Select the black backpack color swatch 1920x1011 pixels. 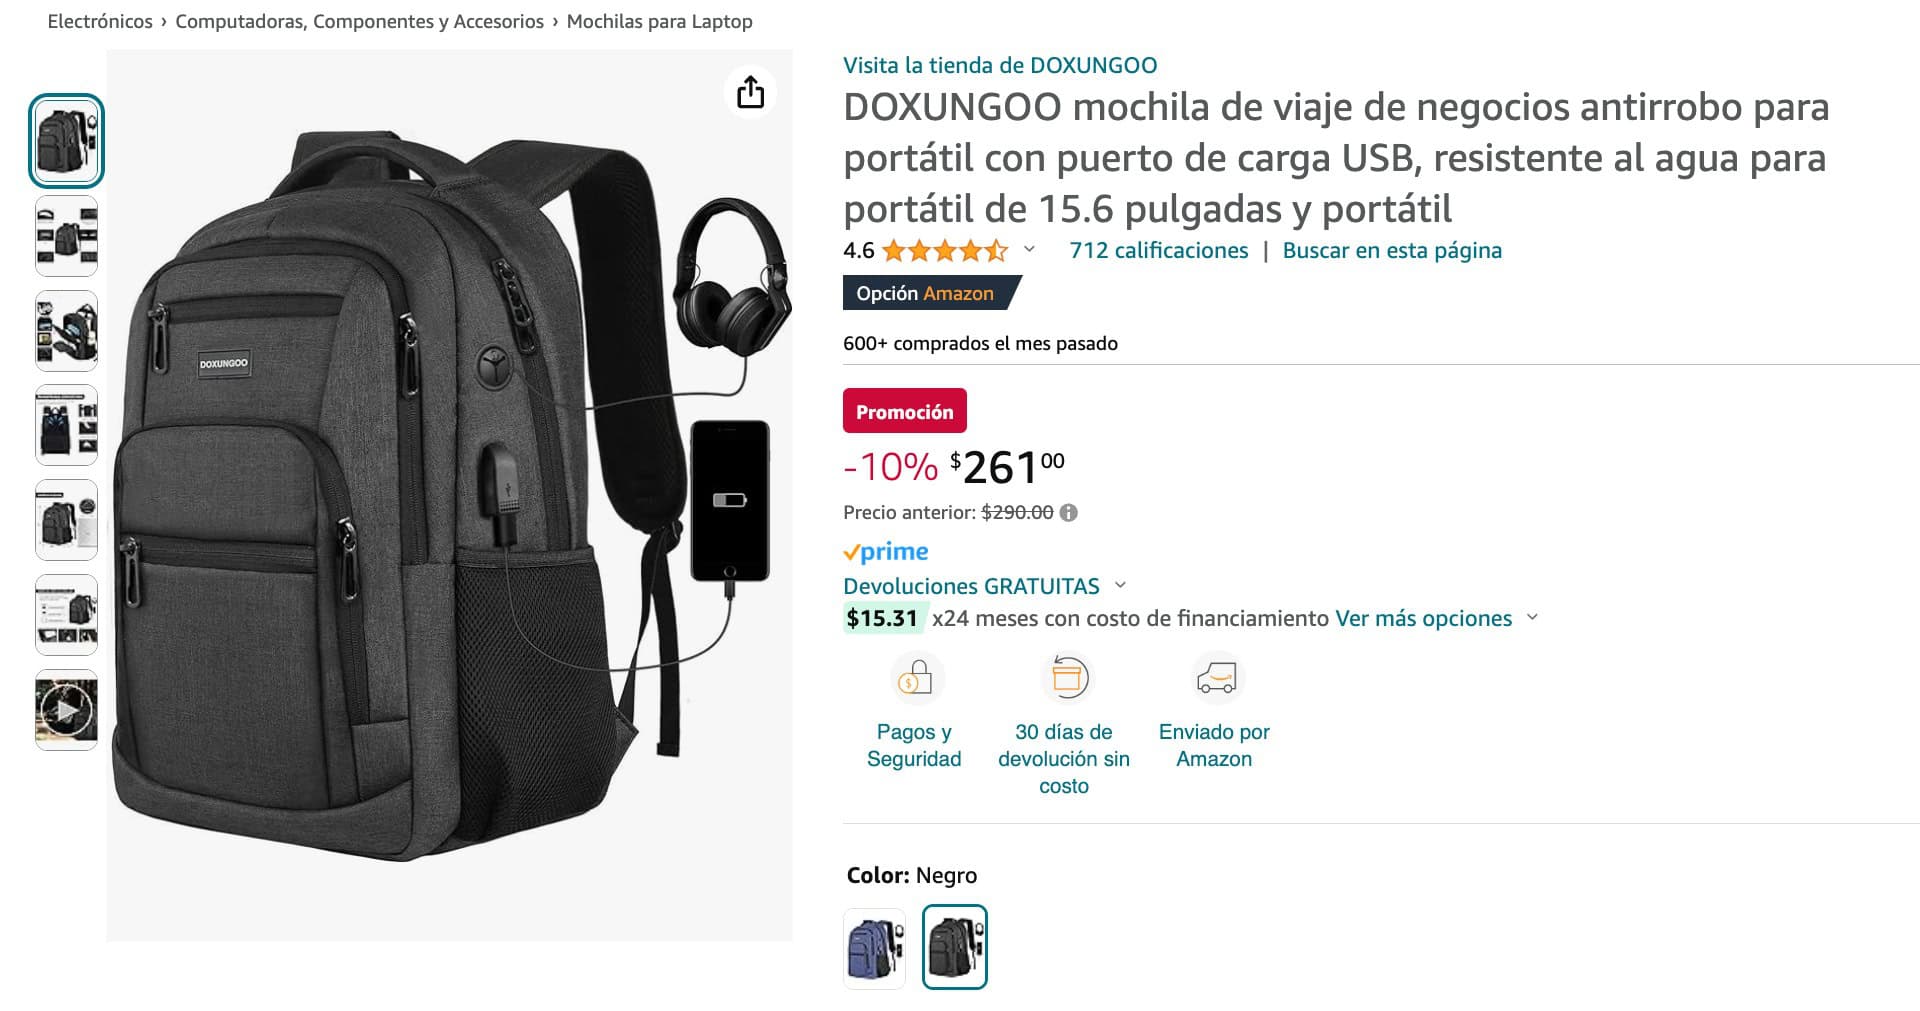click(x=954, y=947)
